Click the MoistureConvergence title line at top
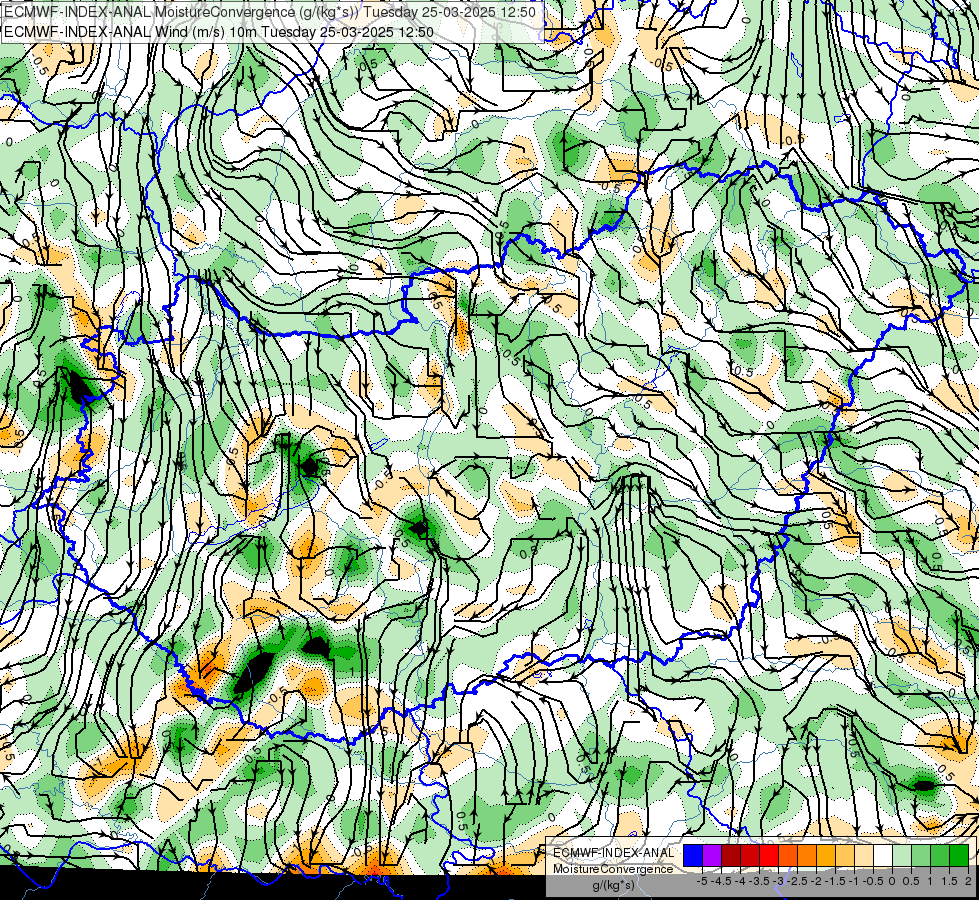979x900 pixels. pyautogui.click(x=269, y=12)
